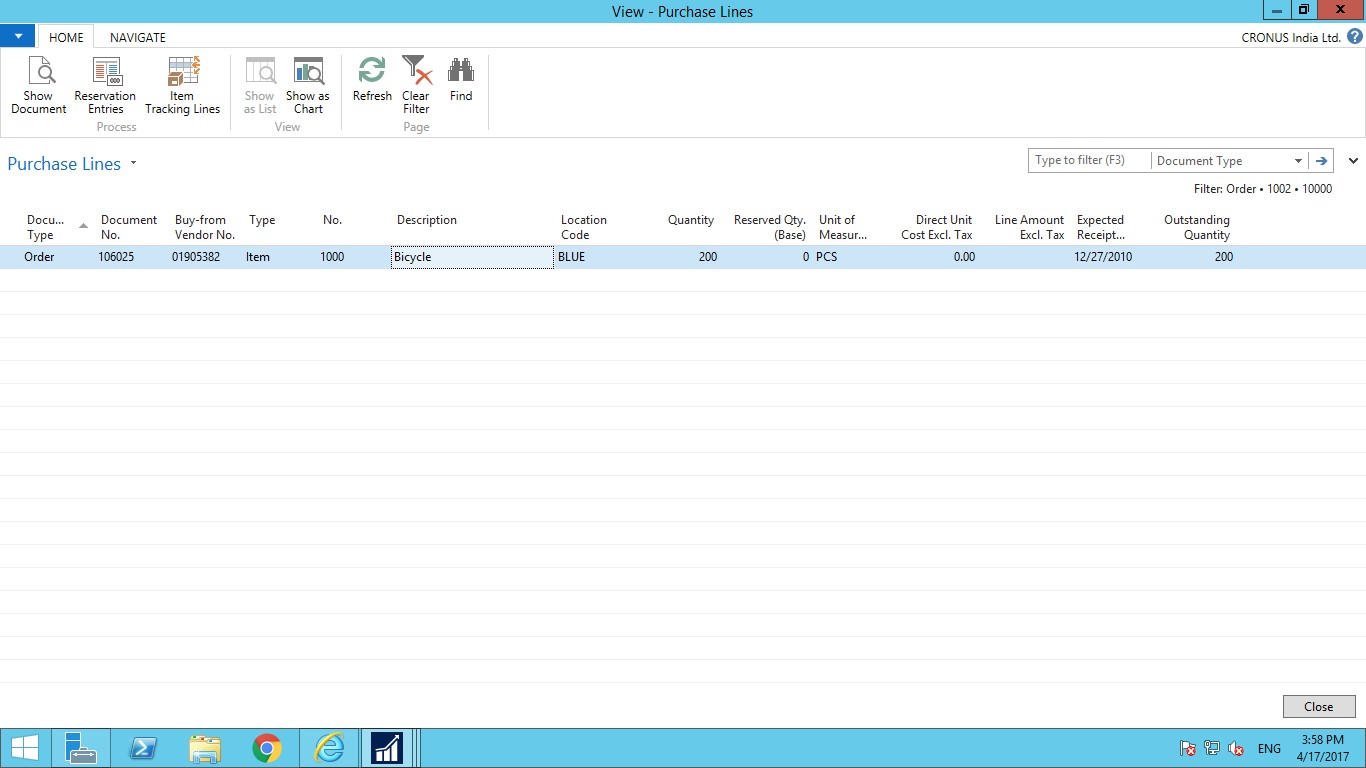Image resolution: width=1366 pixels, height=768 pixels.
Task: Switch to the NAVIGATE tab
Action: tap(138, 37)
